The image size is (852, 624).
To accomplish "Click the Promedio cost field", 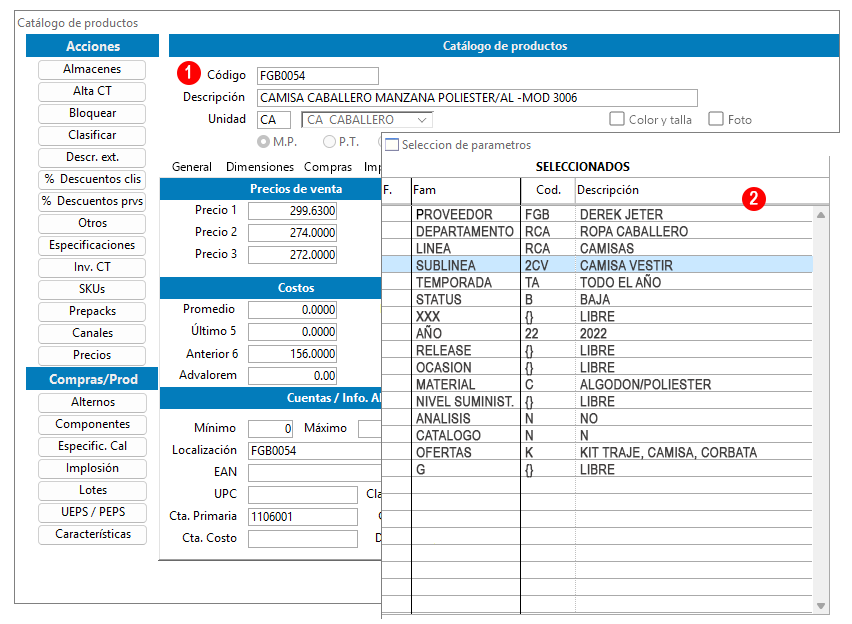I will 292,310.
